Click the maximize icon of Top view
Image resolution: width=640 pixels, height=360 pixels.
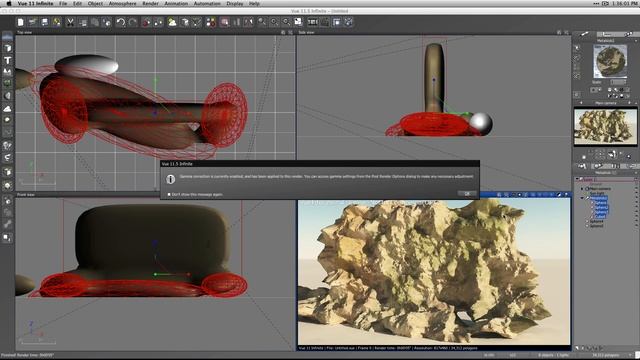[290, 32]
